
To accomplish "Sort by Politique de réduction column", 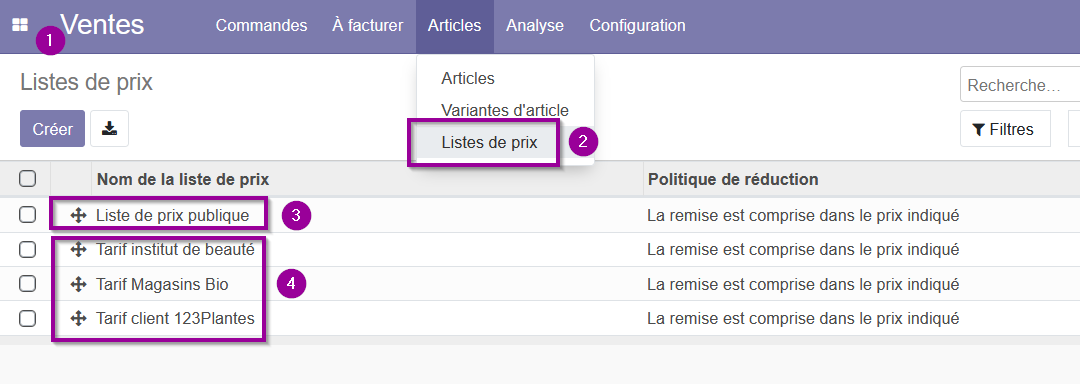I will [733, 180].
